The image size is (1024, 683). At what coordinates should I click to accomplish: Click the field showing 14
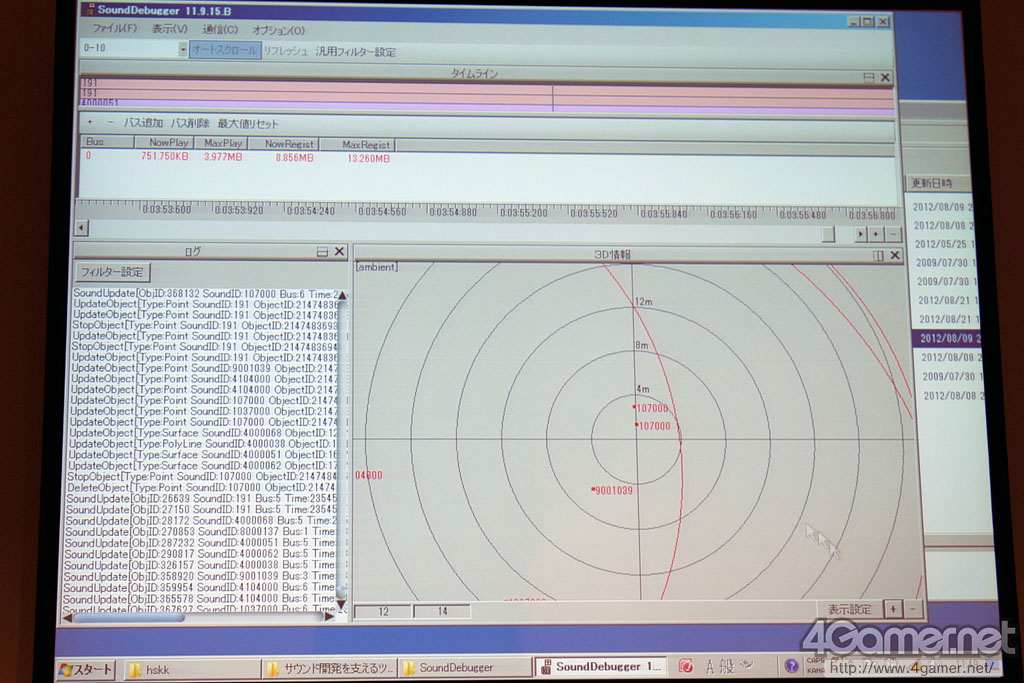[442, 611]
